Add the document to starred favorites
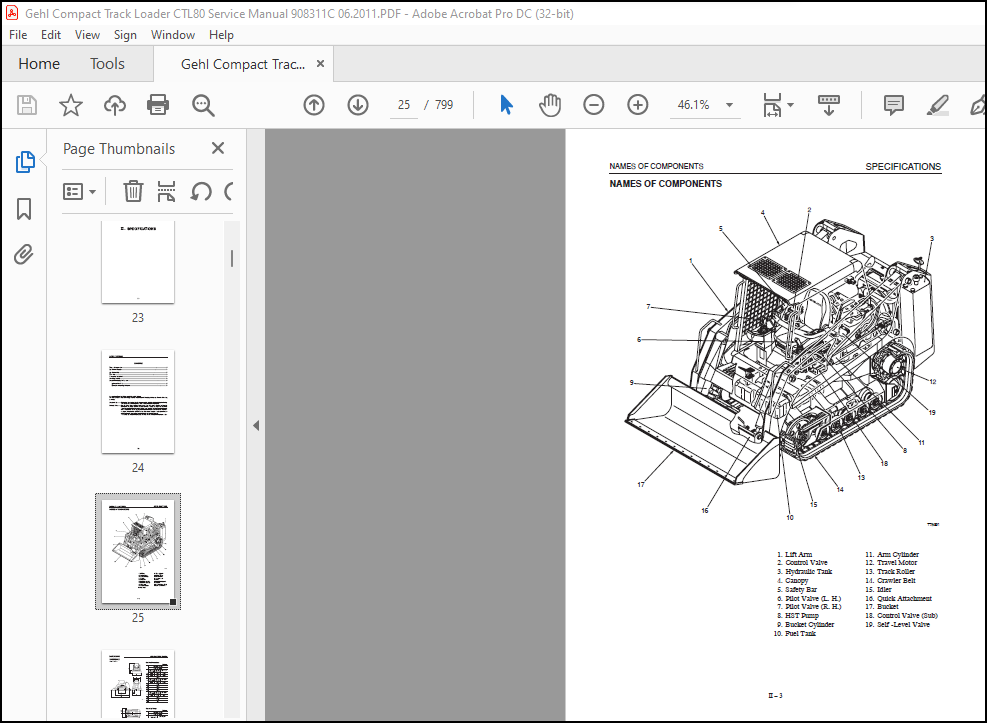The height and width of the screenshot is (723, 987). pos(70,105)
